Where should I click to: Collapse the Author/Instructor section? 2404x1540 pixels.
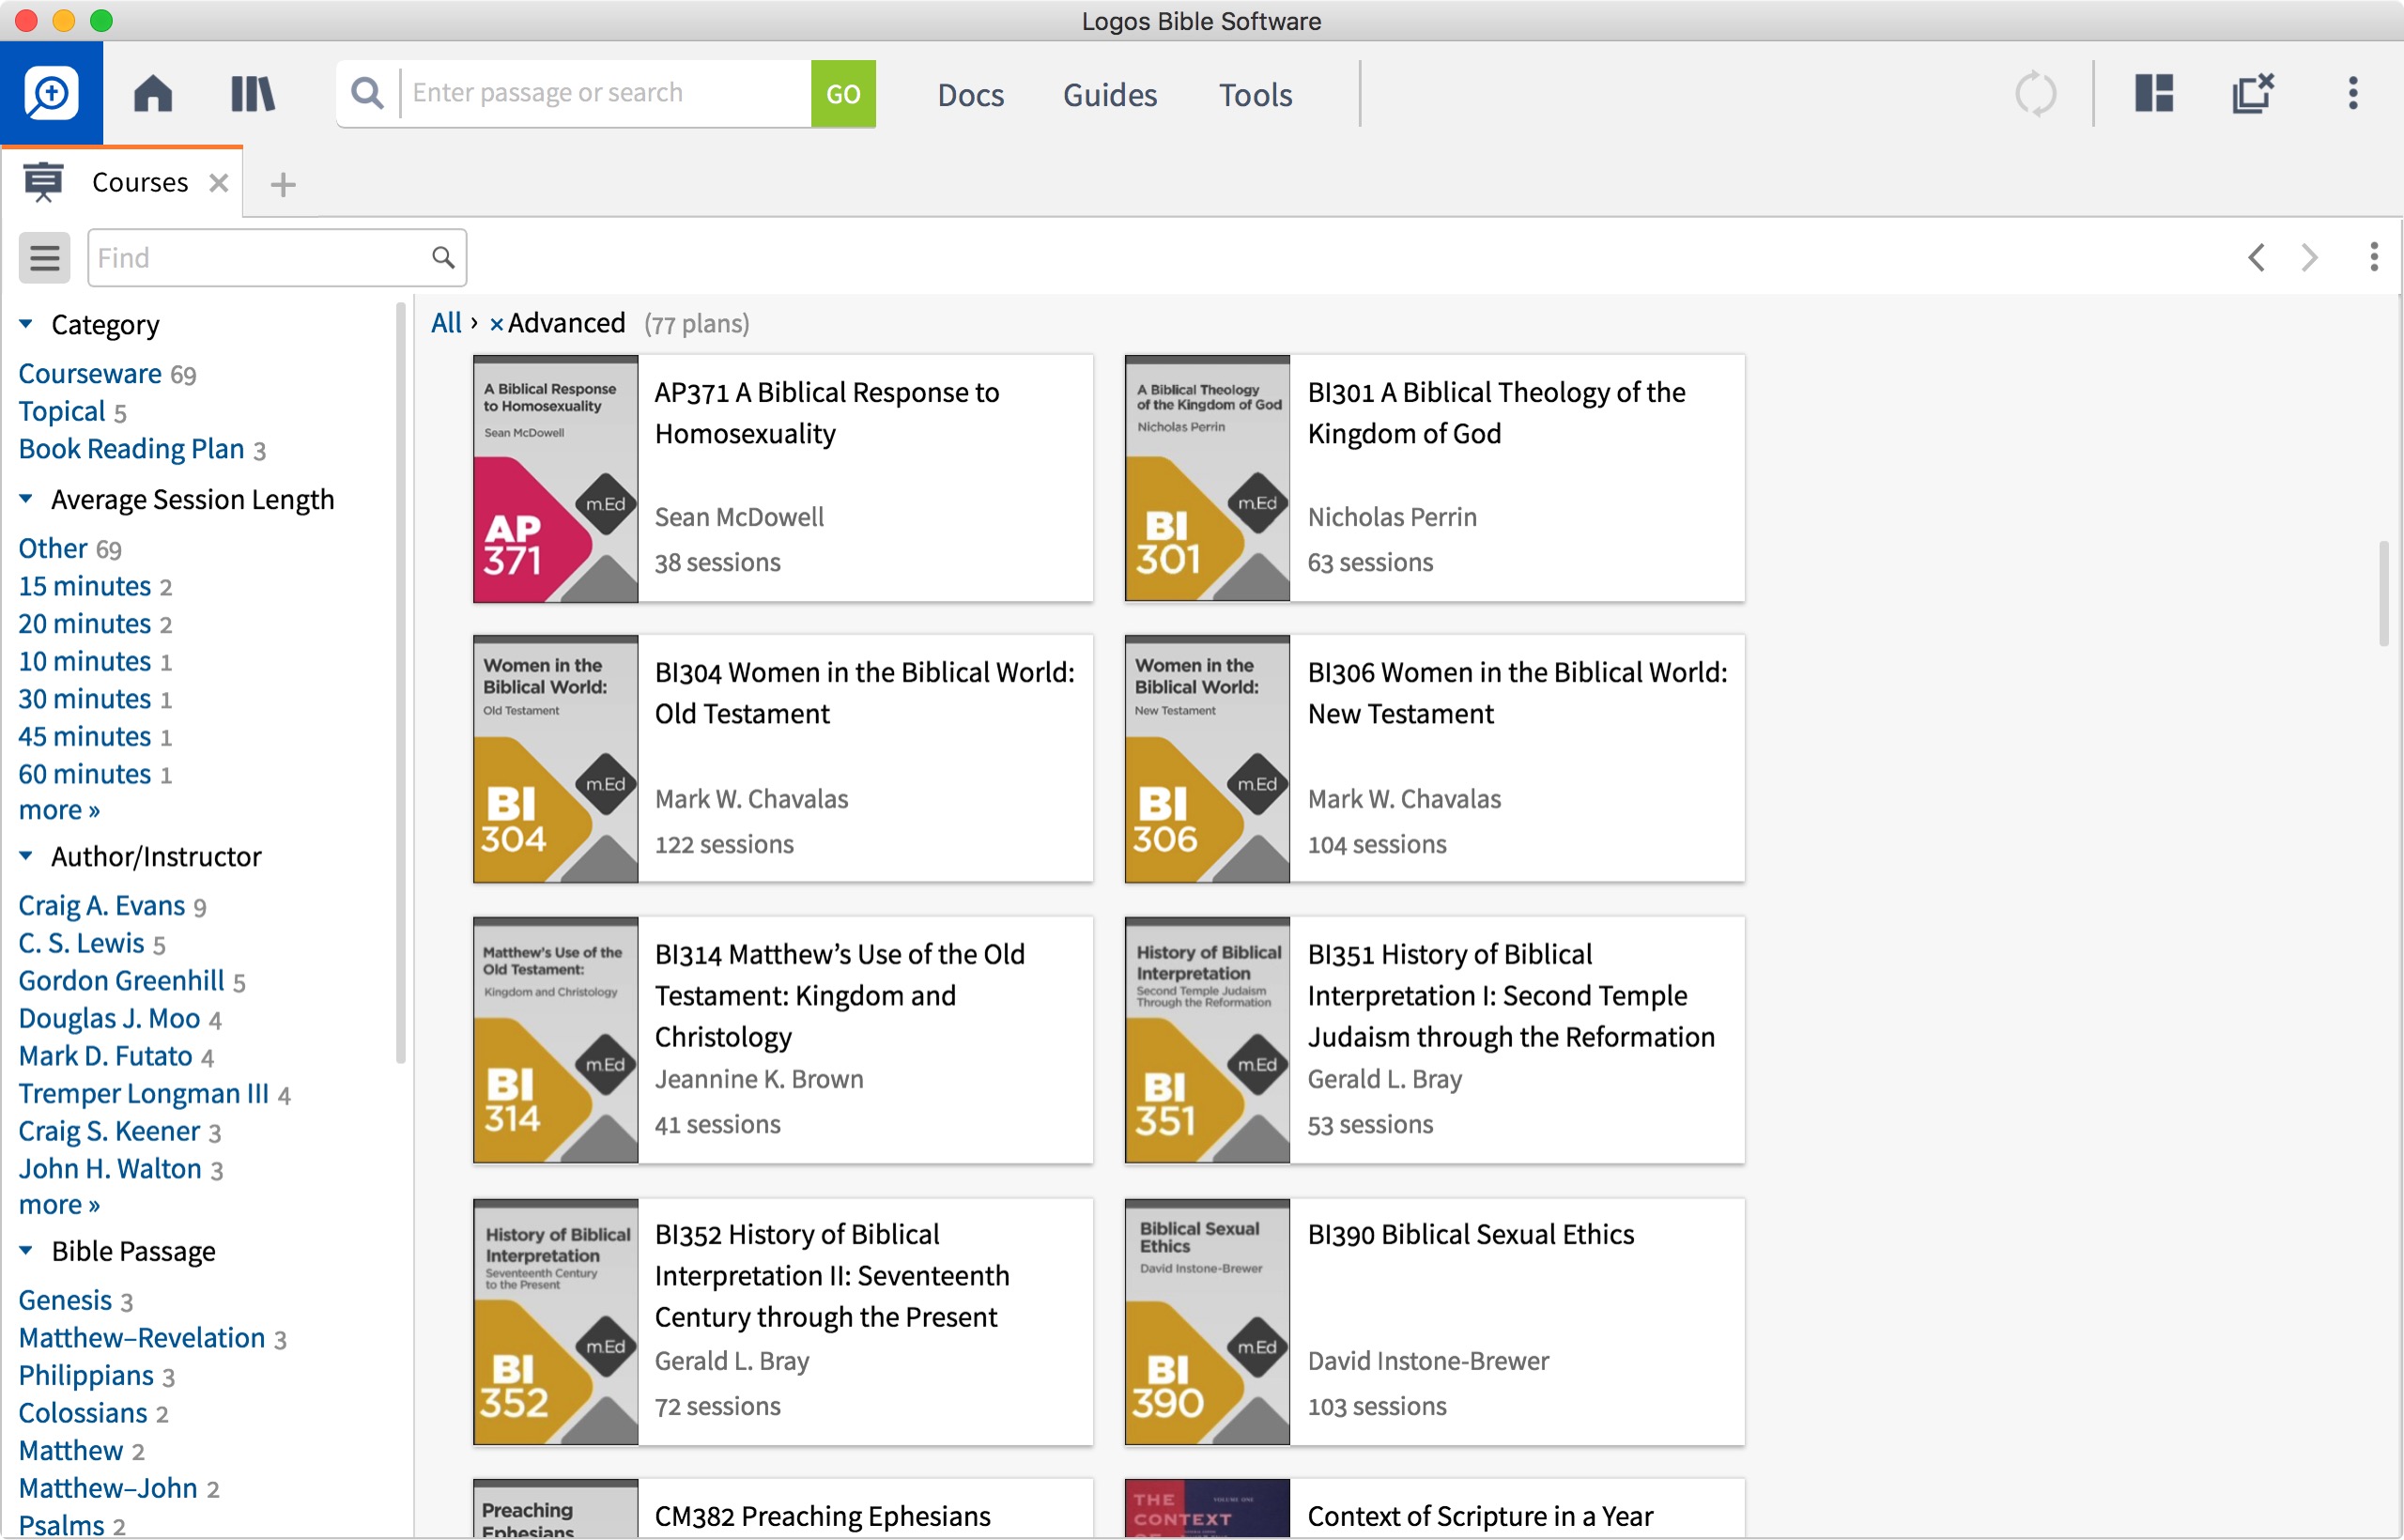click(x=27, y=856)
